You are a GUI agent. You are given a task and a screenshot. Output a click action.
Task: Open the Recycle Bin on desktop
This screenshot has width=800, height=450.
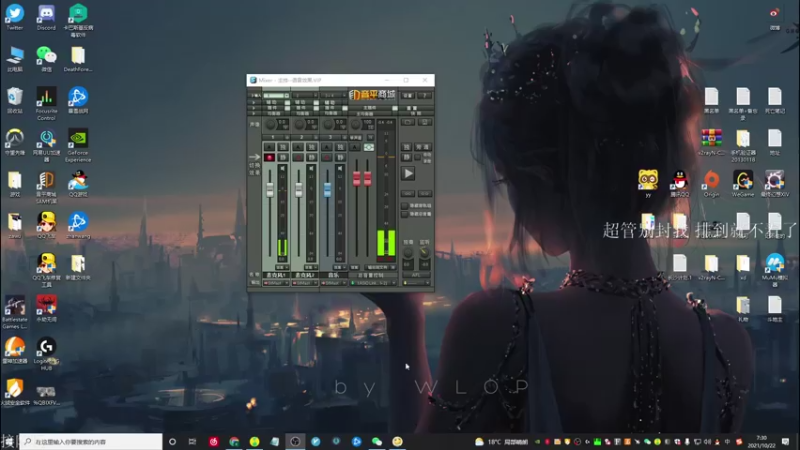coord(15,100)
